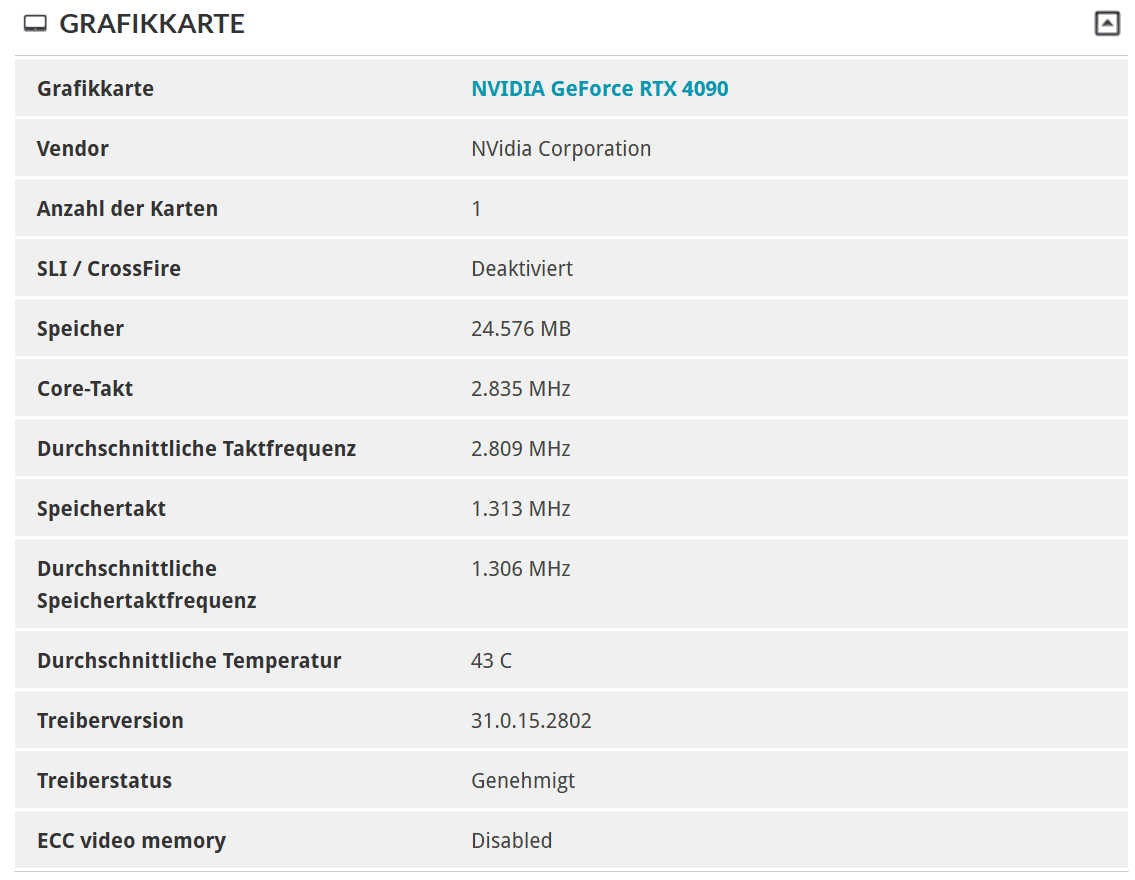Viewport: 1135px width, 880px height.
Task: Click the driver version "31.0.15.2802"
Action: tap(531, 721)
